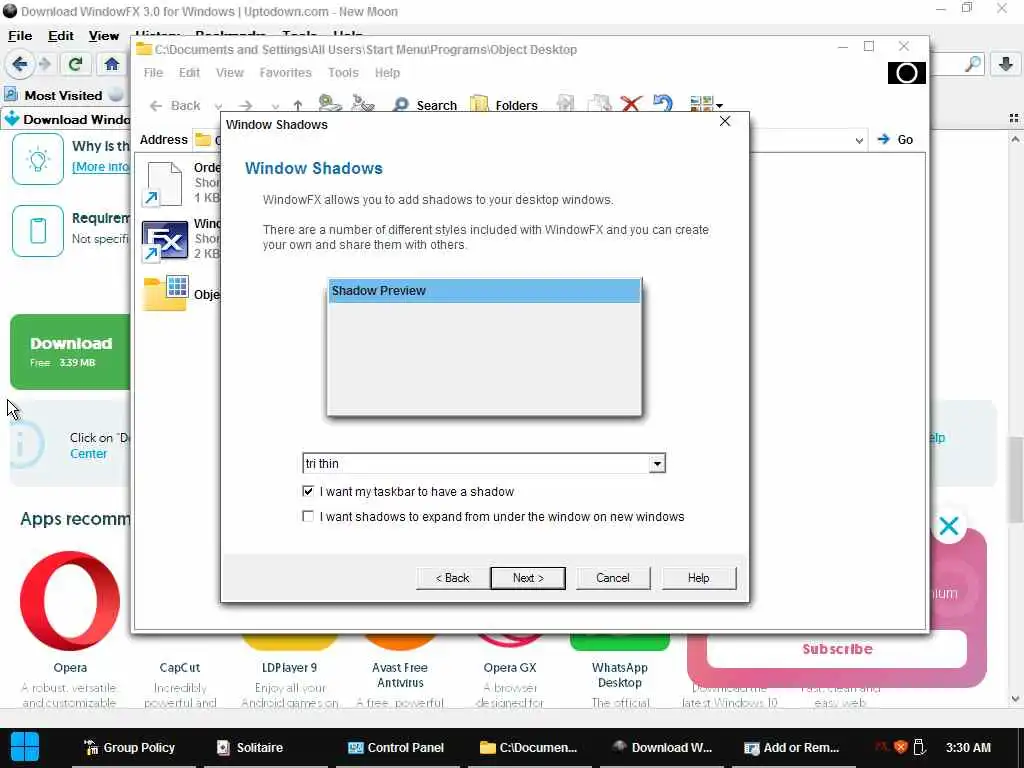The width and height of the screenshot is (1024, 768).
Task: Click the Shadow Preview sample window
Action: pyautogui.click(x=485, y=347)
